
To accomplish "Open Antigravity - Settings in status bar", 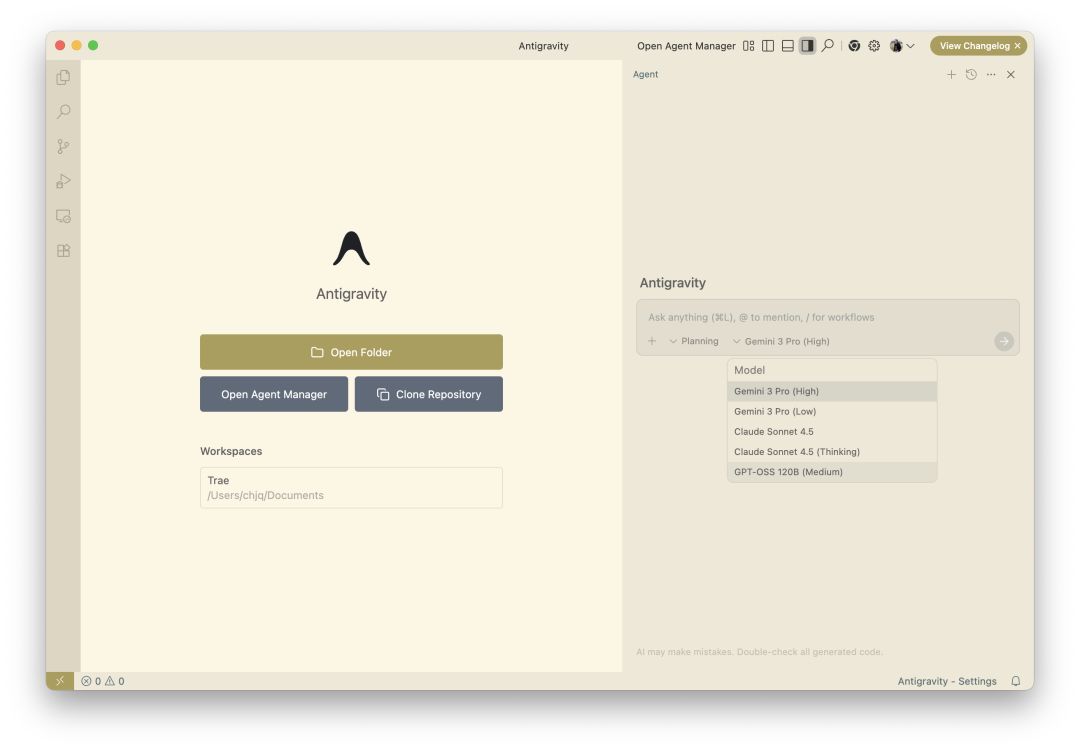I will [x=947, y=681].
